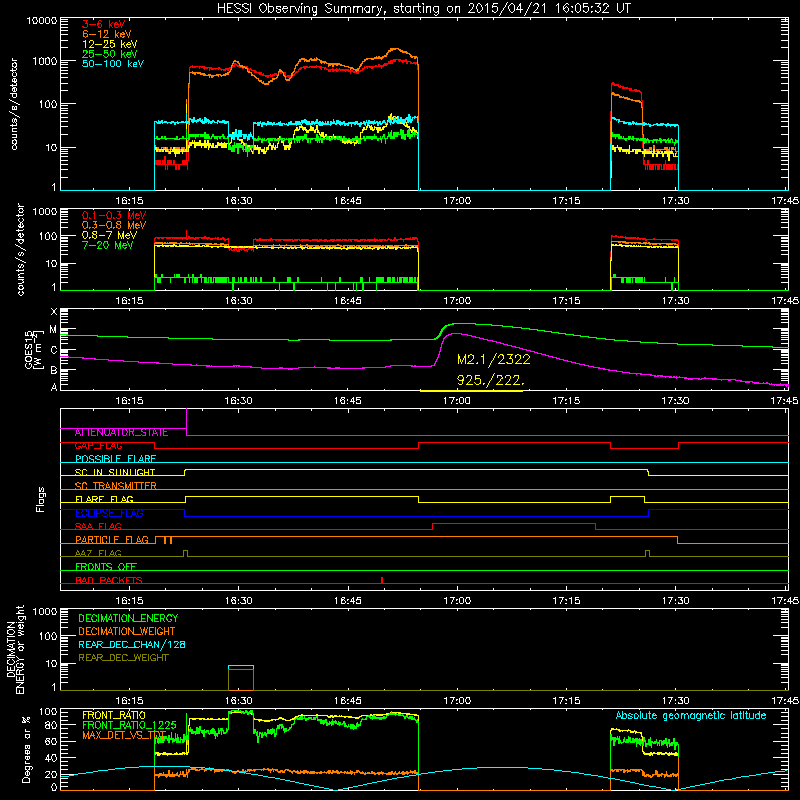Click the decimation box near 16:30

pos(241,678)
